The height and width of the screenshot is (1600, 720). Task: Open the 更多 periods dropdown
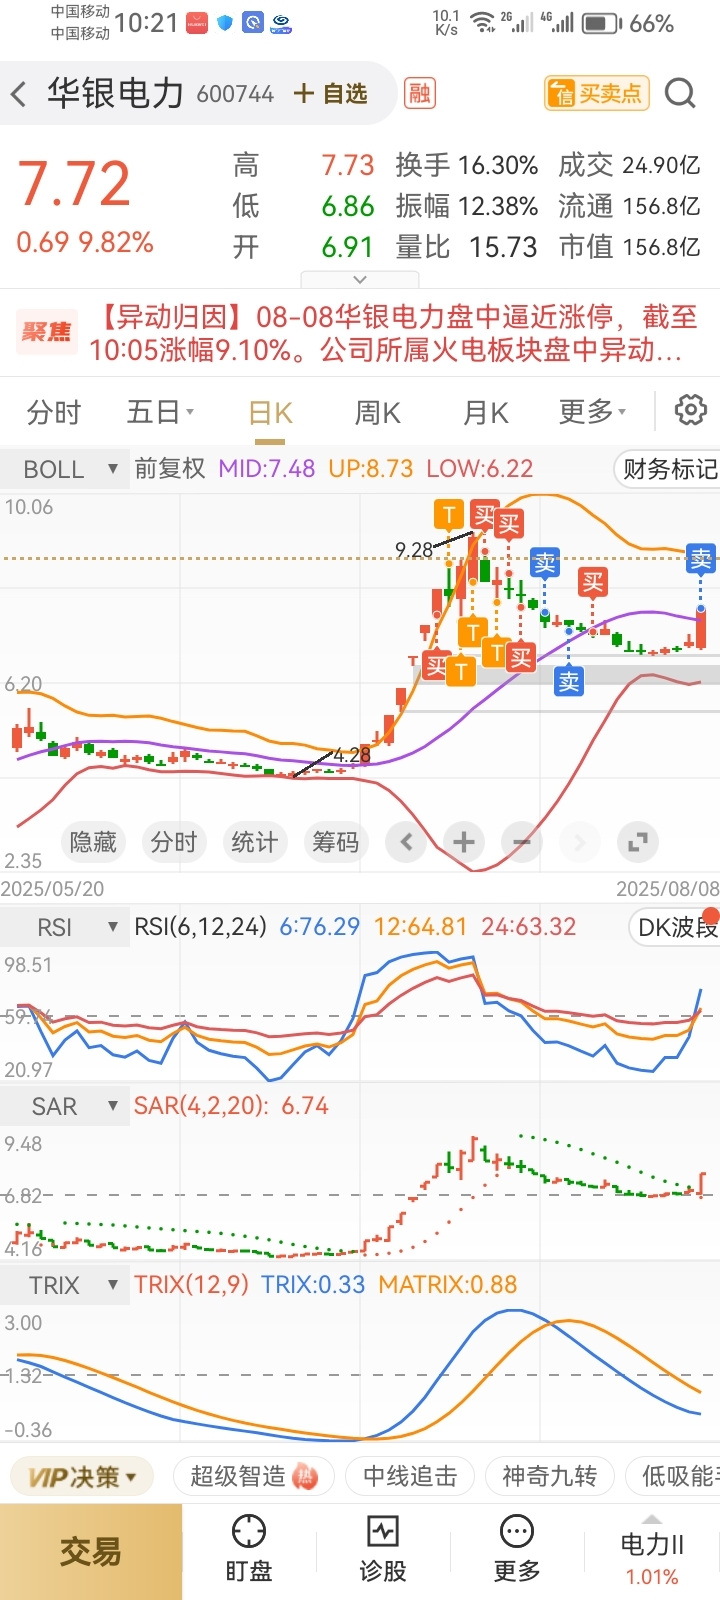[x=592, y=412]
